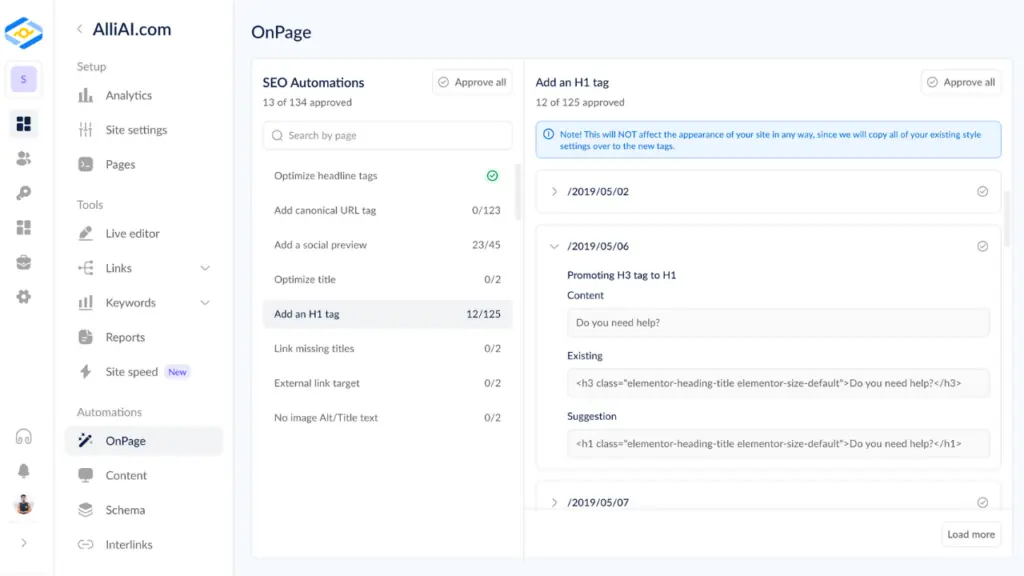This screenshot has width=1024, height=576.
Task: Open the users icon in left rail
Action: pos(24,158)
